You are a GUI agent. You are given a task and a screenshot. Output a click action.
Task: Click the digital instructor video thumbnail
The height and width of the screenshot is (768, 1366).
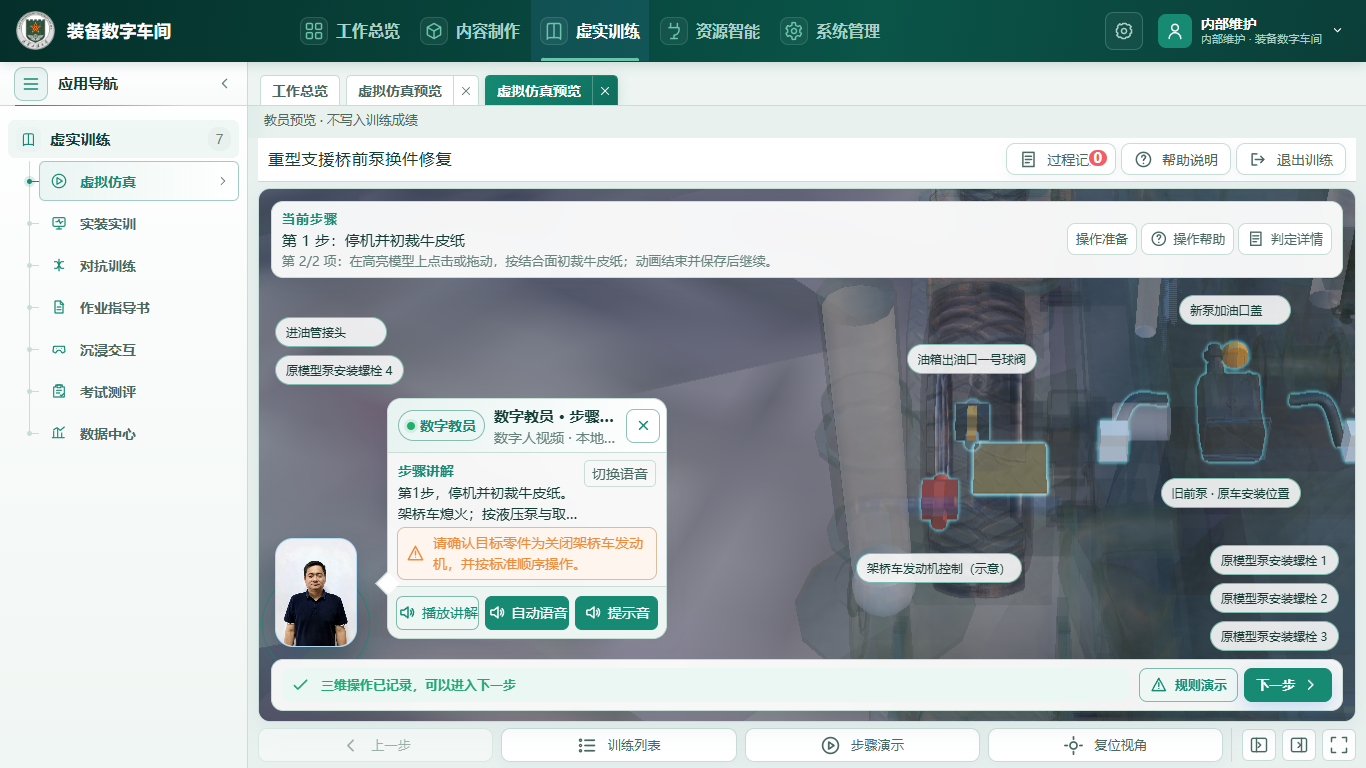point(316,593)
